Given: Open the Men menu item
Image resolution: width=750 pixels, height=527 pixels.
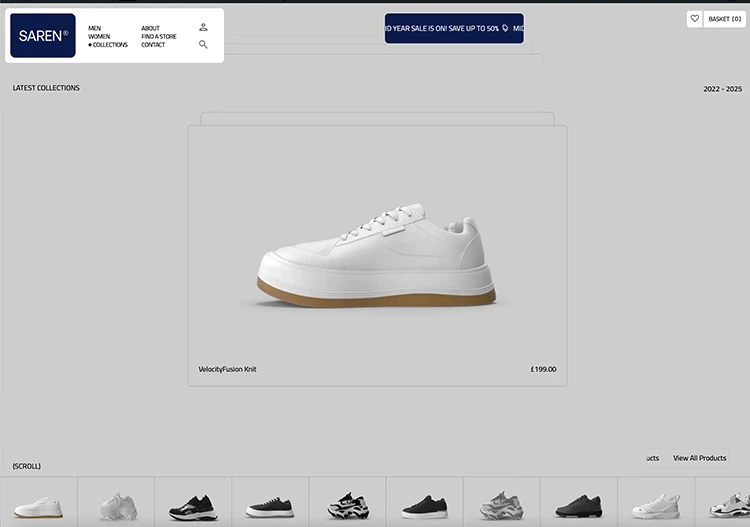Looking at the screenshot, I should [x=95, y=28].
